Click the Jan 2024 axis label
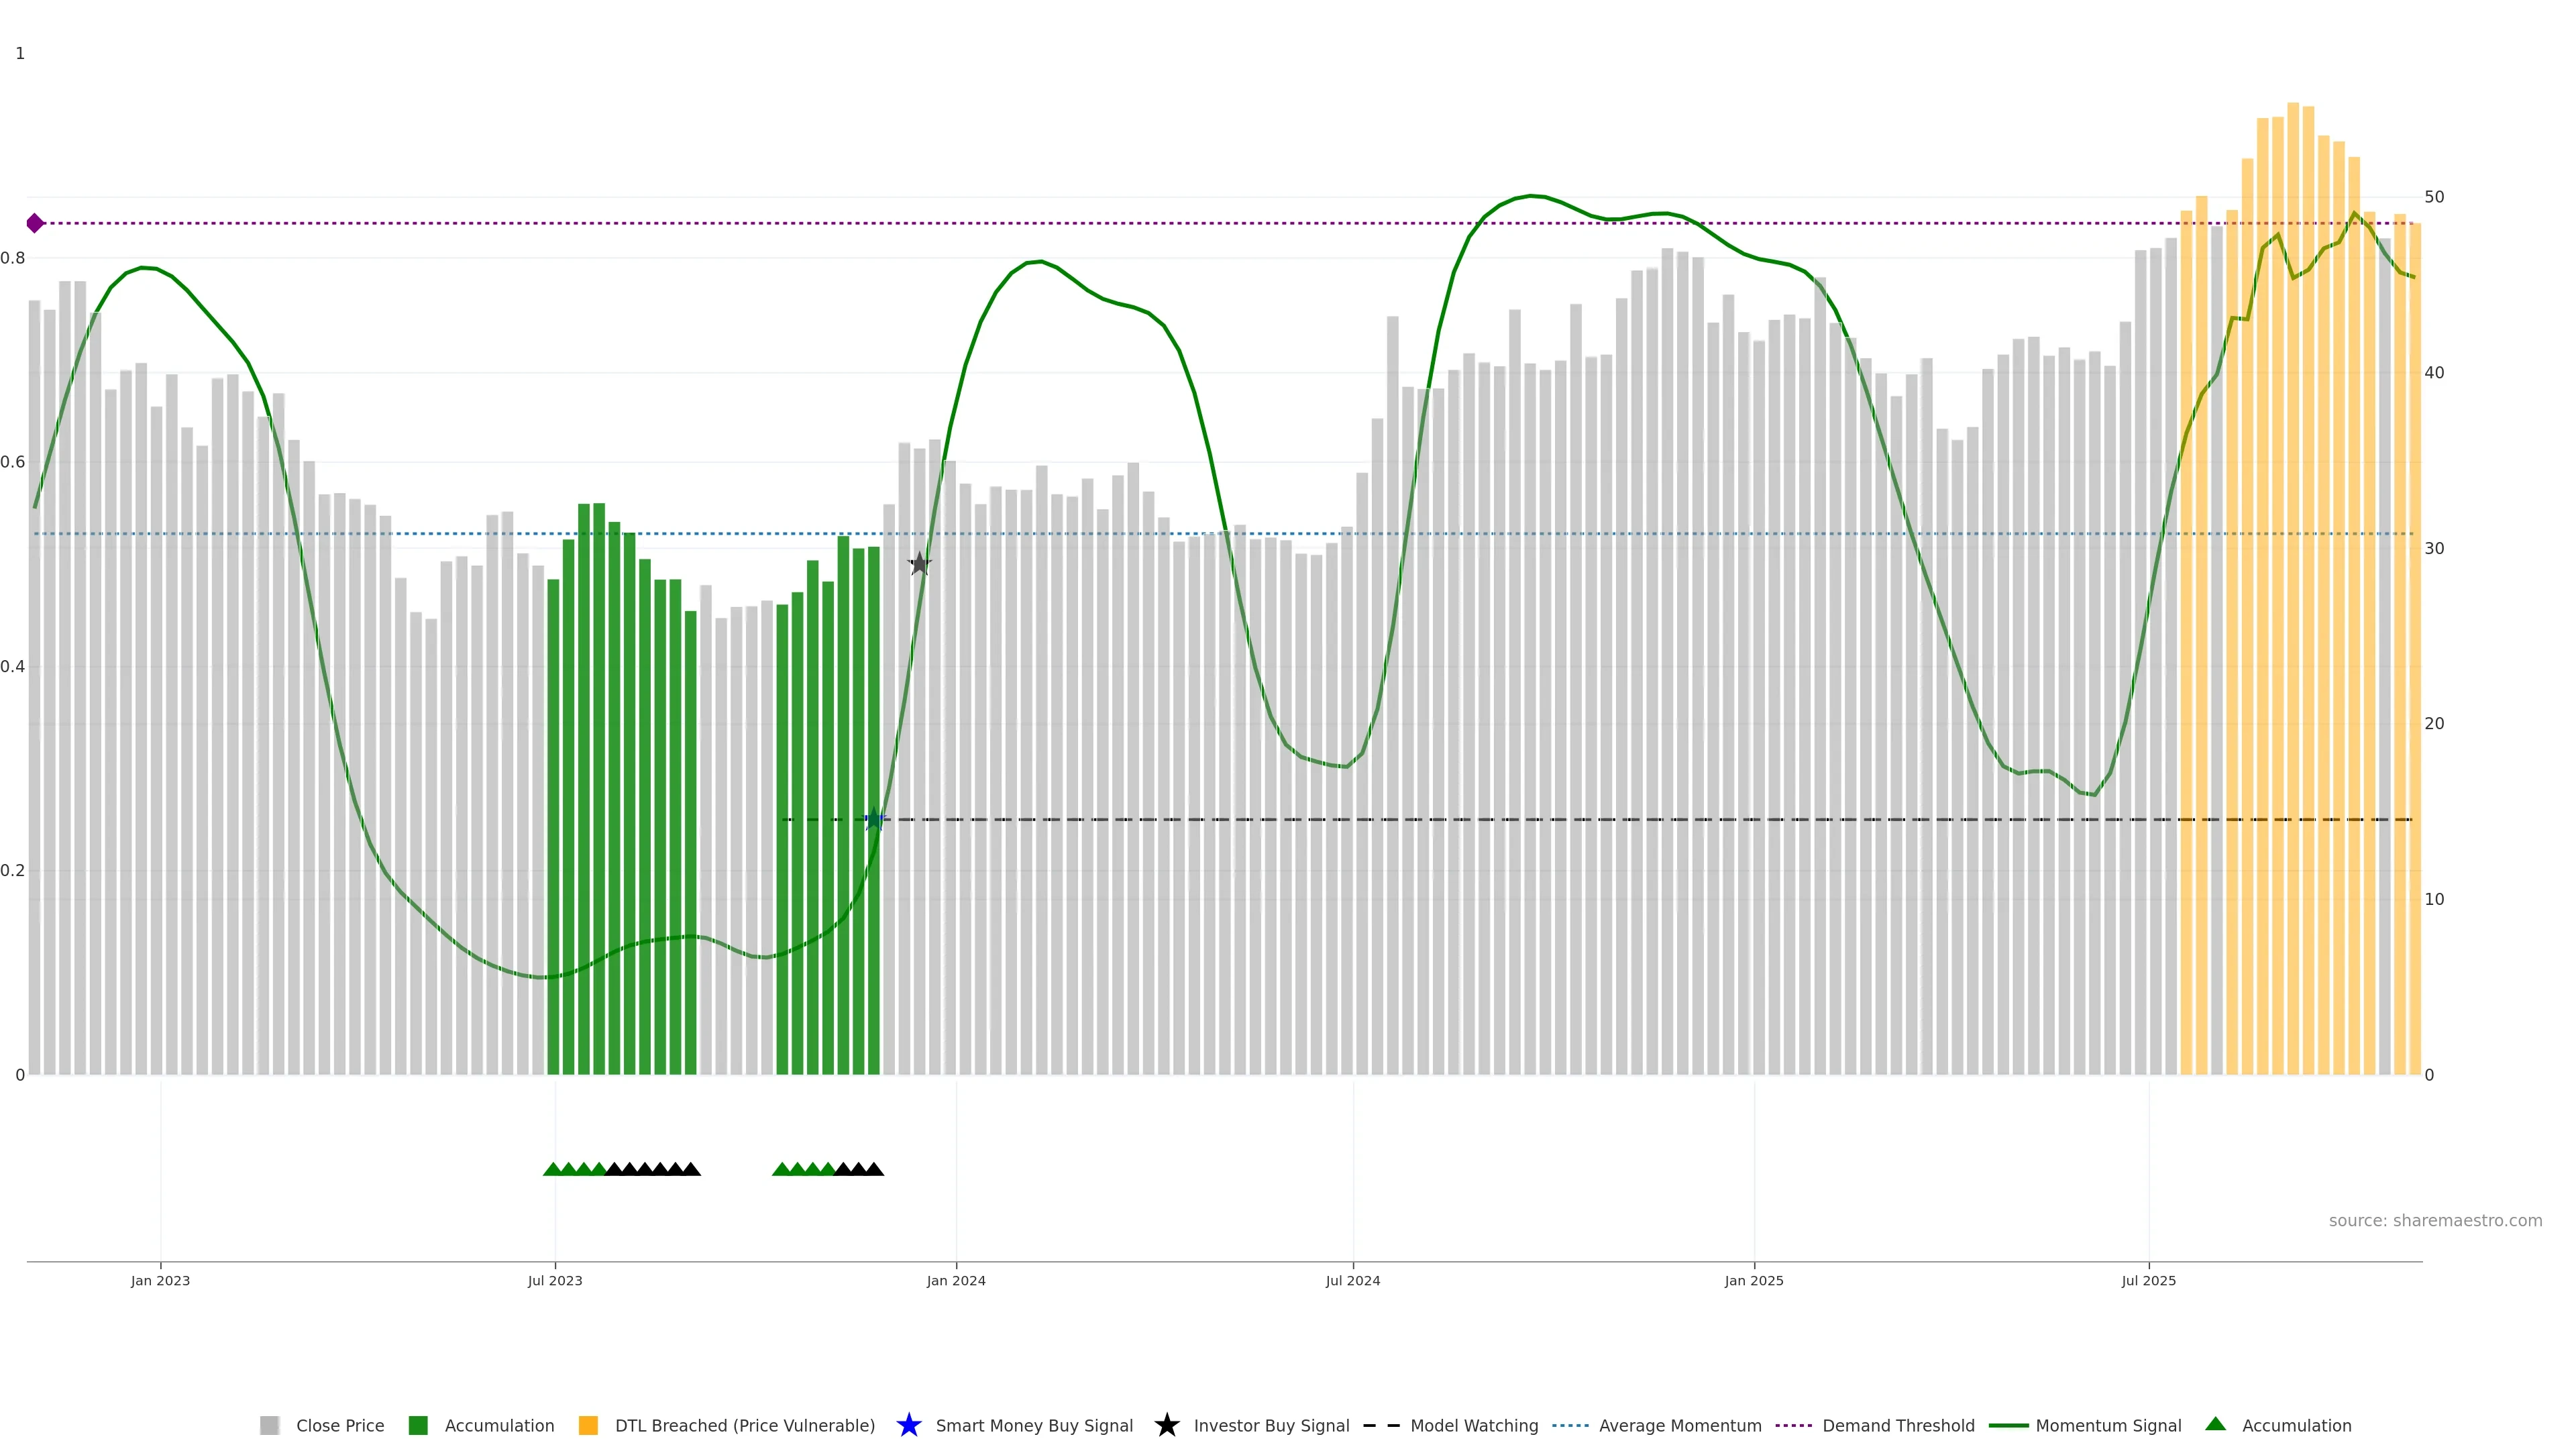 [955, 1280]
